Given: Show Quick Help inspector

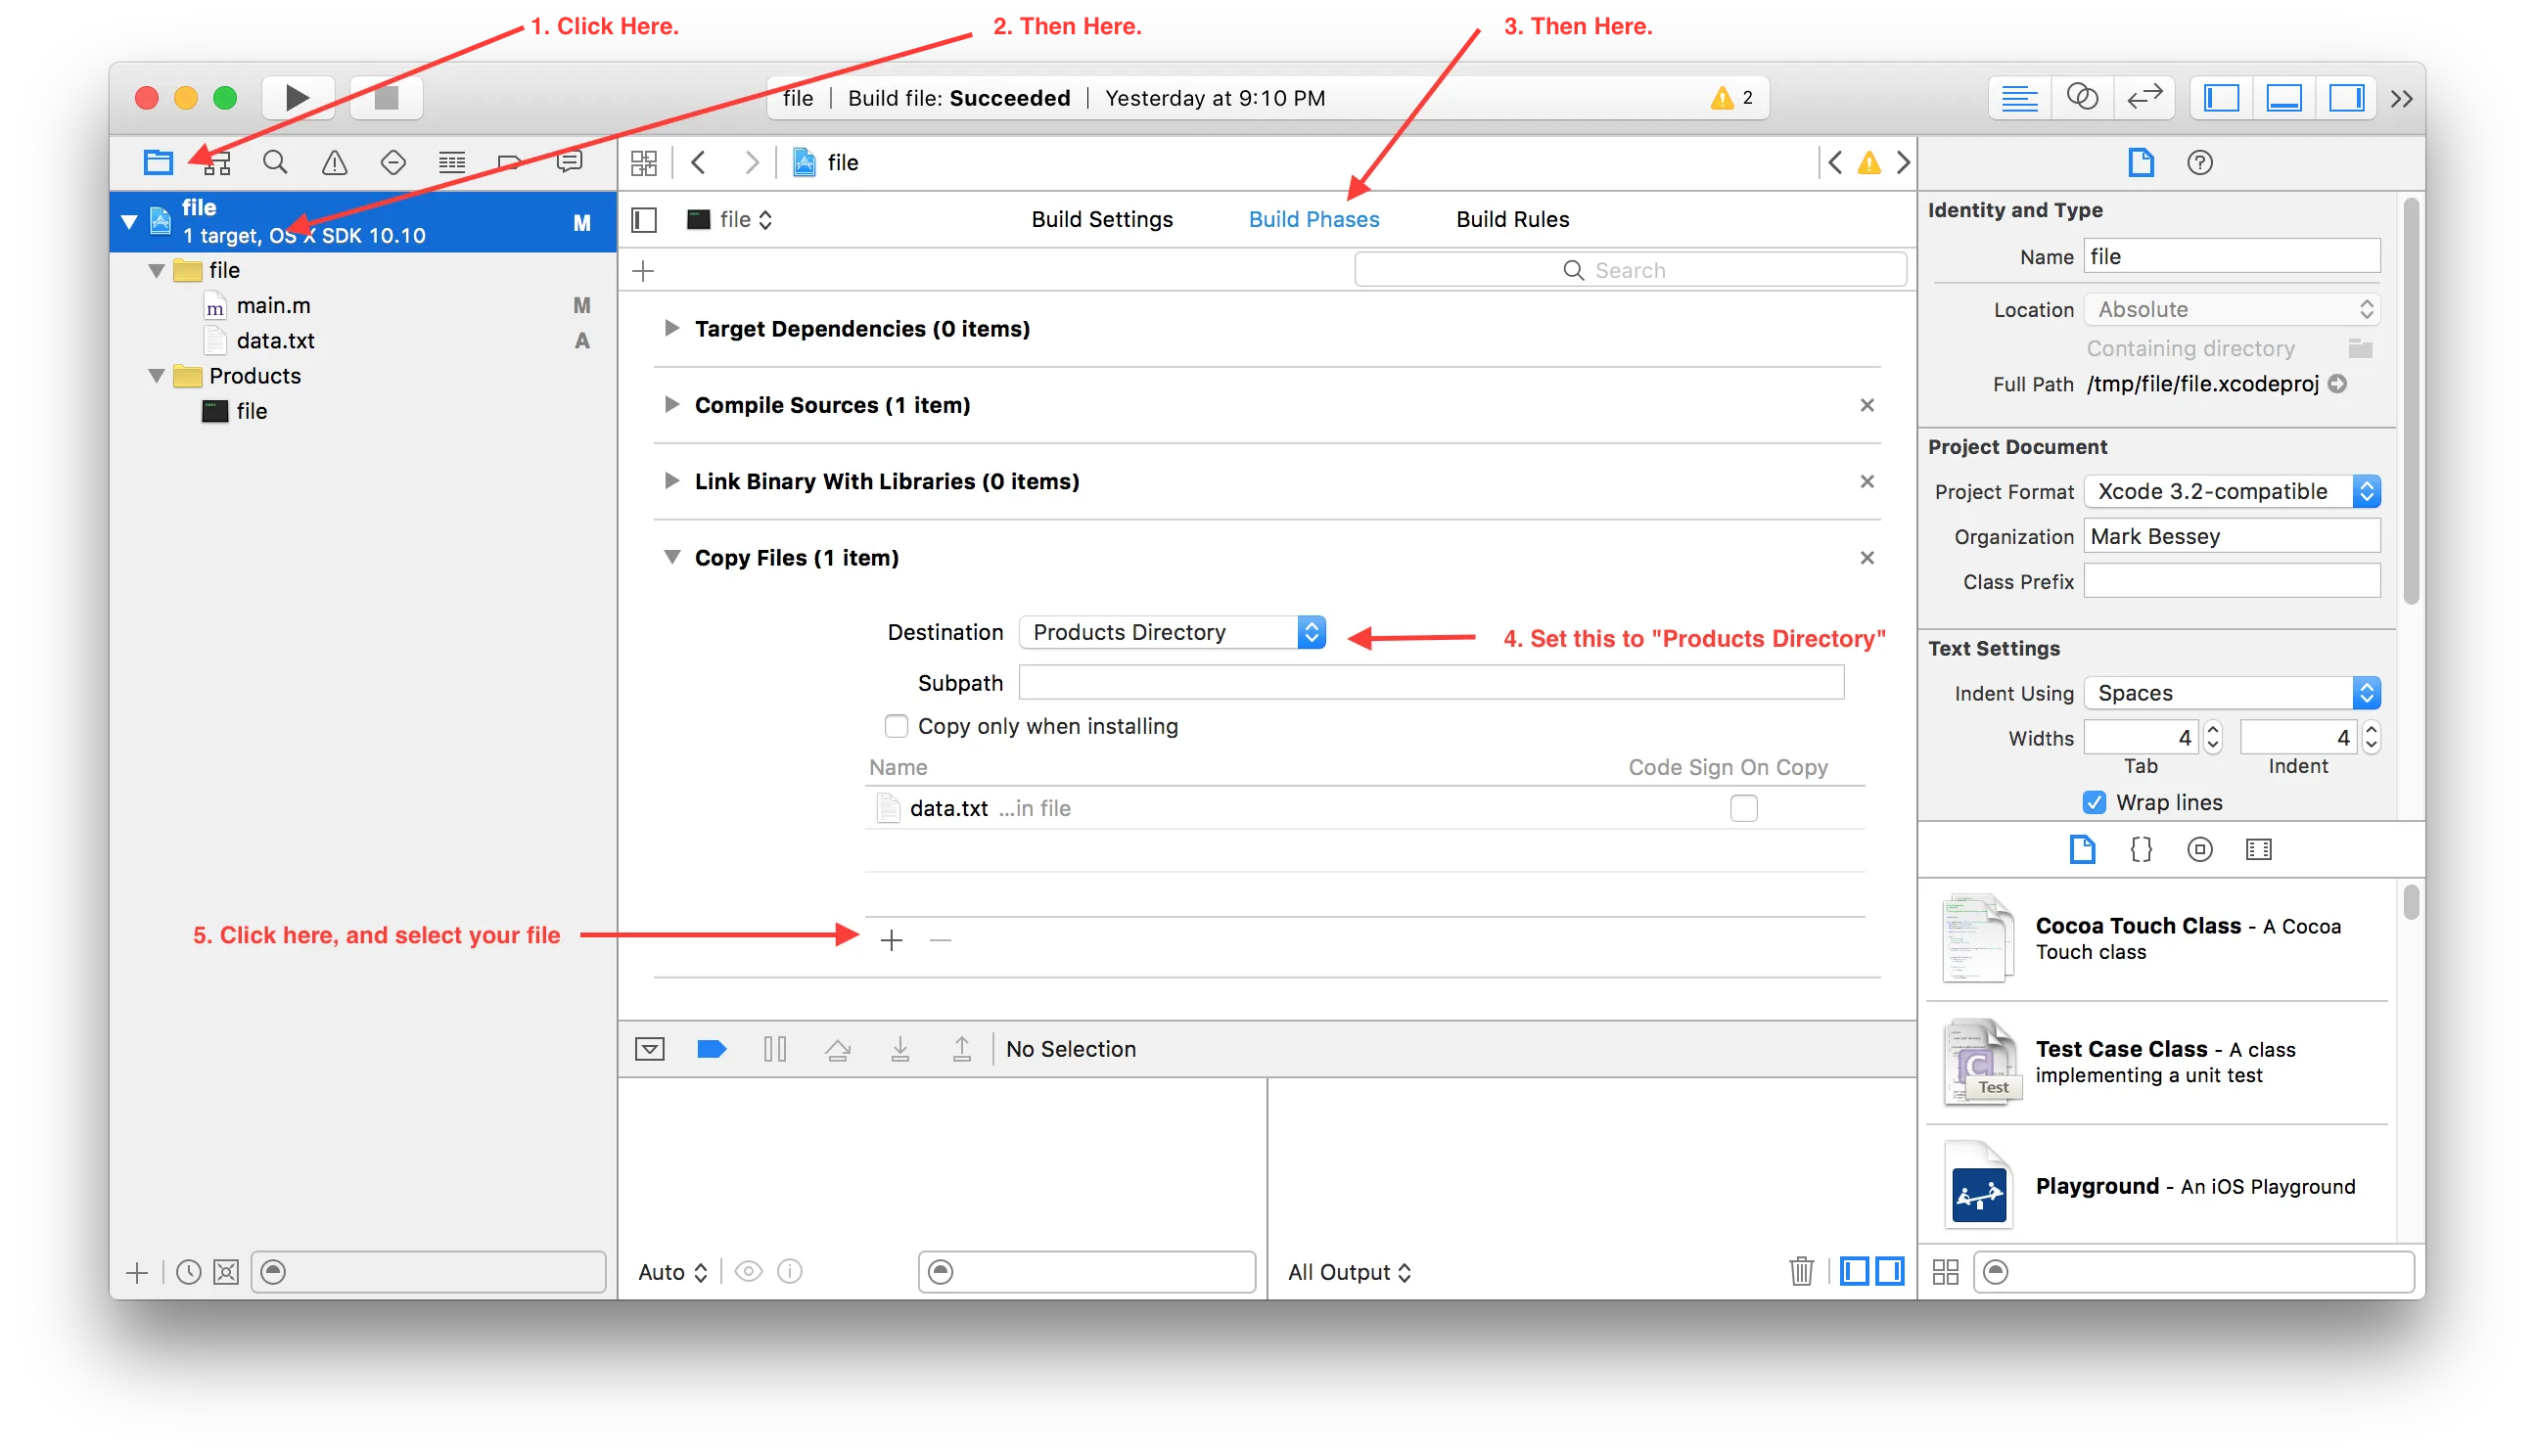Looking at the screenshot, I should [2199, 162].
